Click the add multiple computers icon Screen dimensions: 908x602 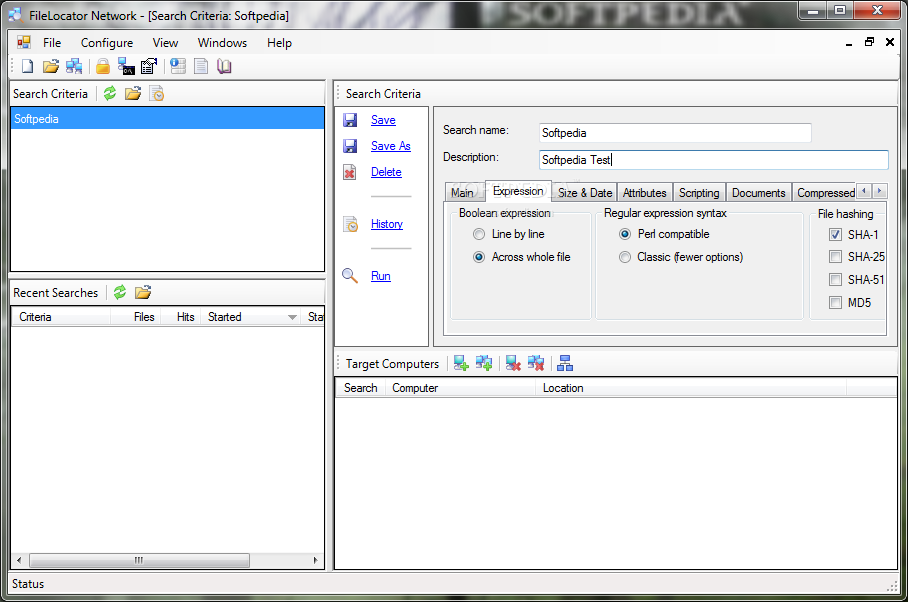484,364
